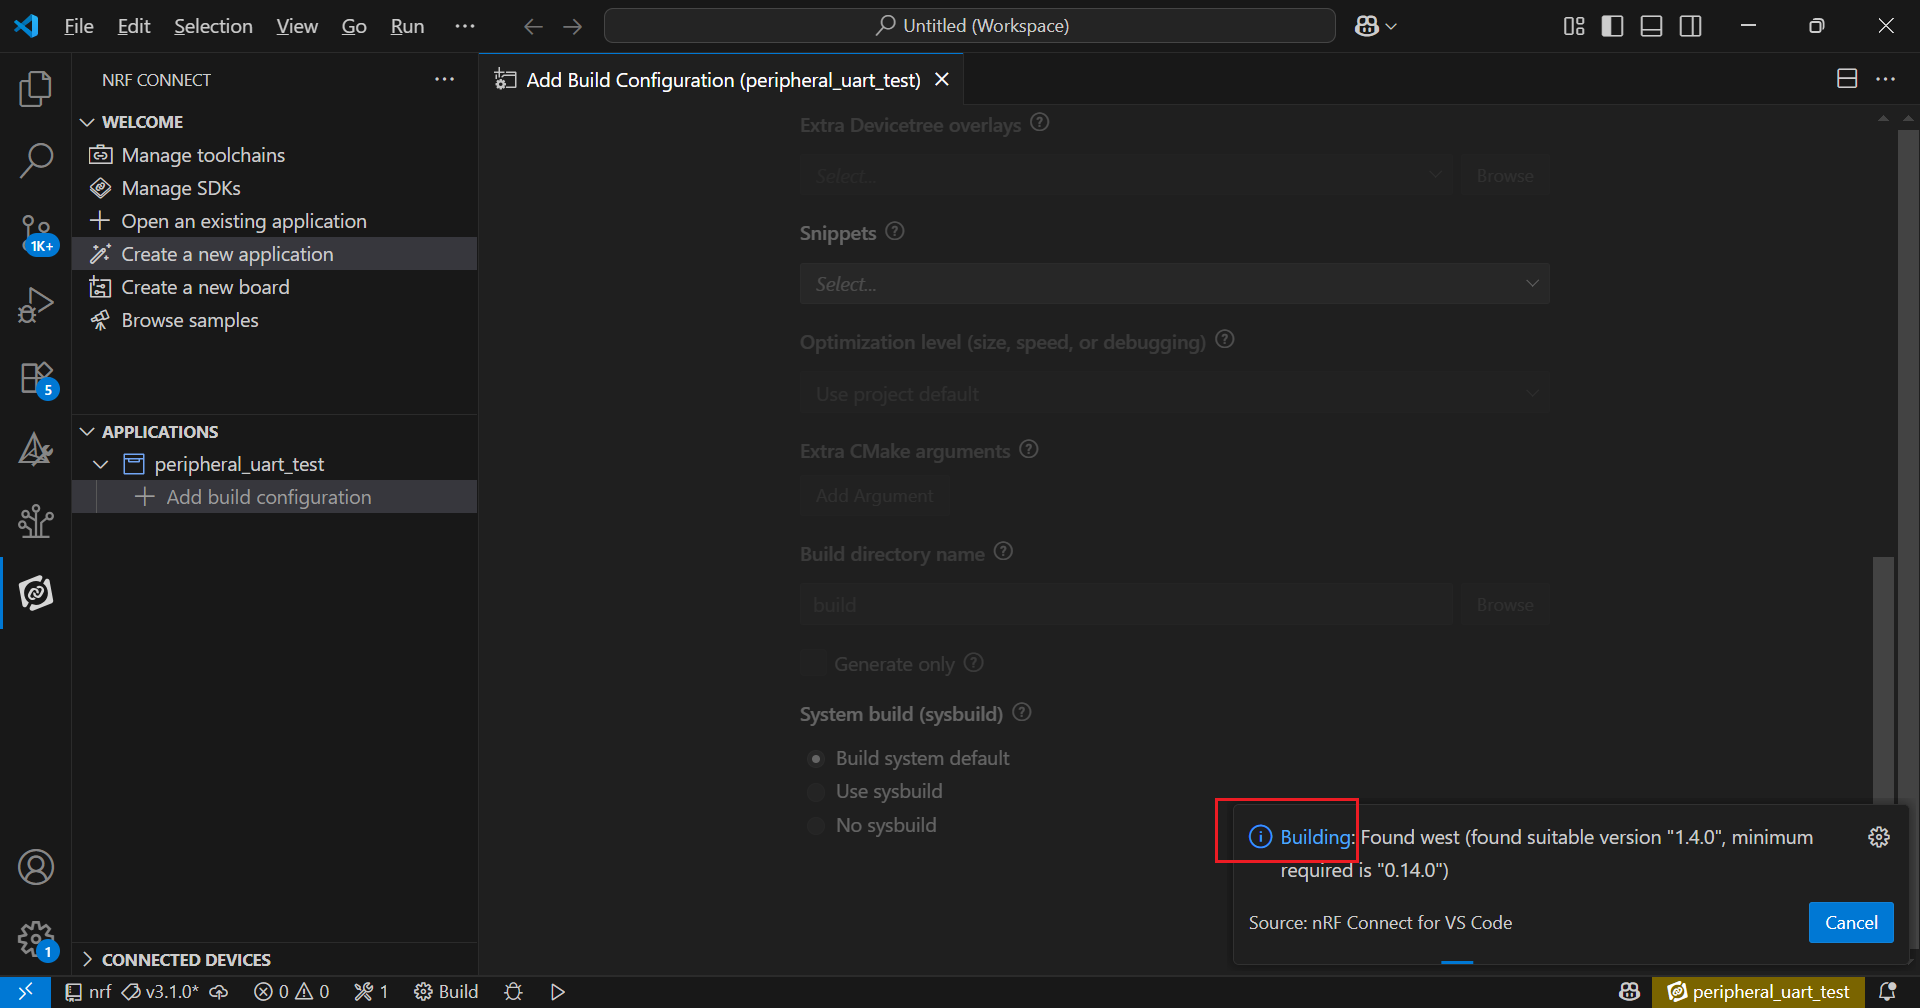Open the Go menu

tap(354, 26)
